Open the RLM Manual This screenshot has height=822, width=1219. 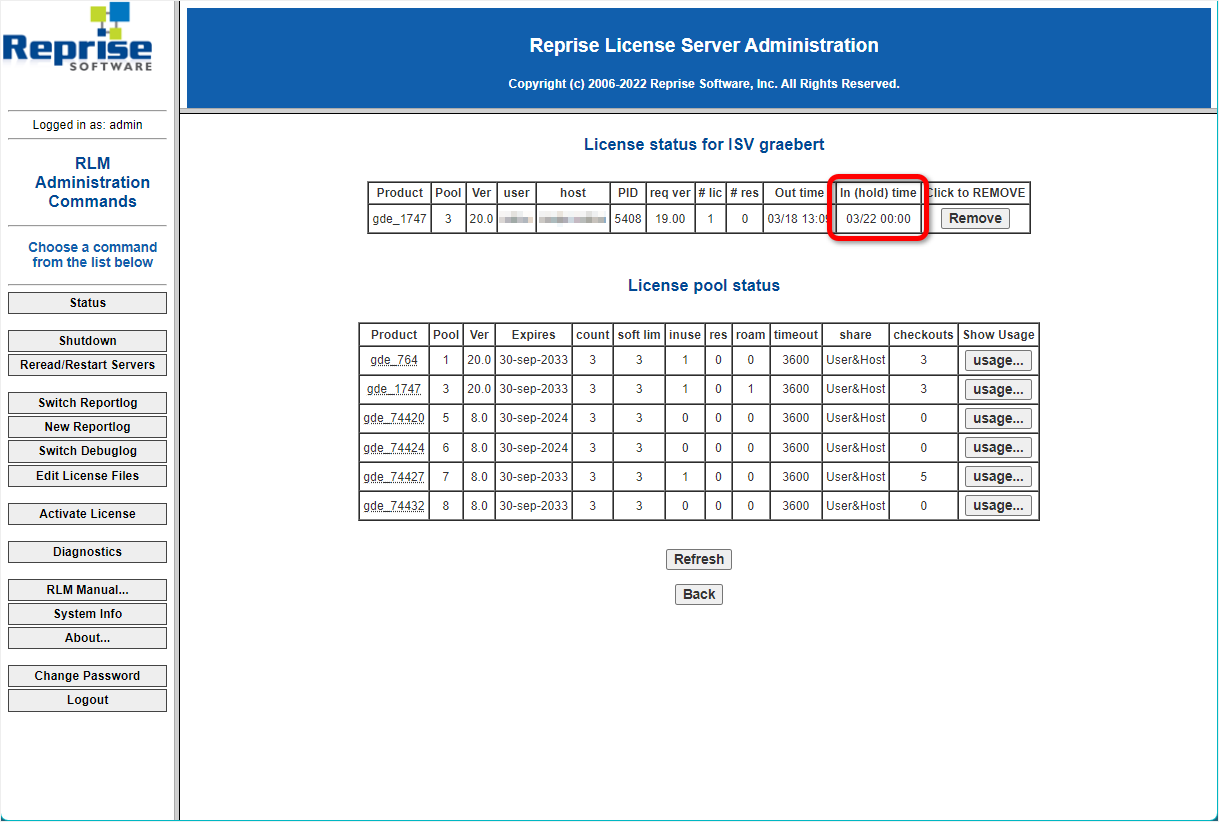[x=88, y=590]
